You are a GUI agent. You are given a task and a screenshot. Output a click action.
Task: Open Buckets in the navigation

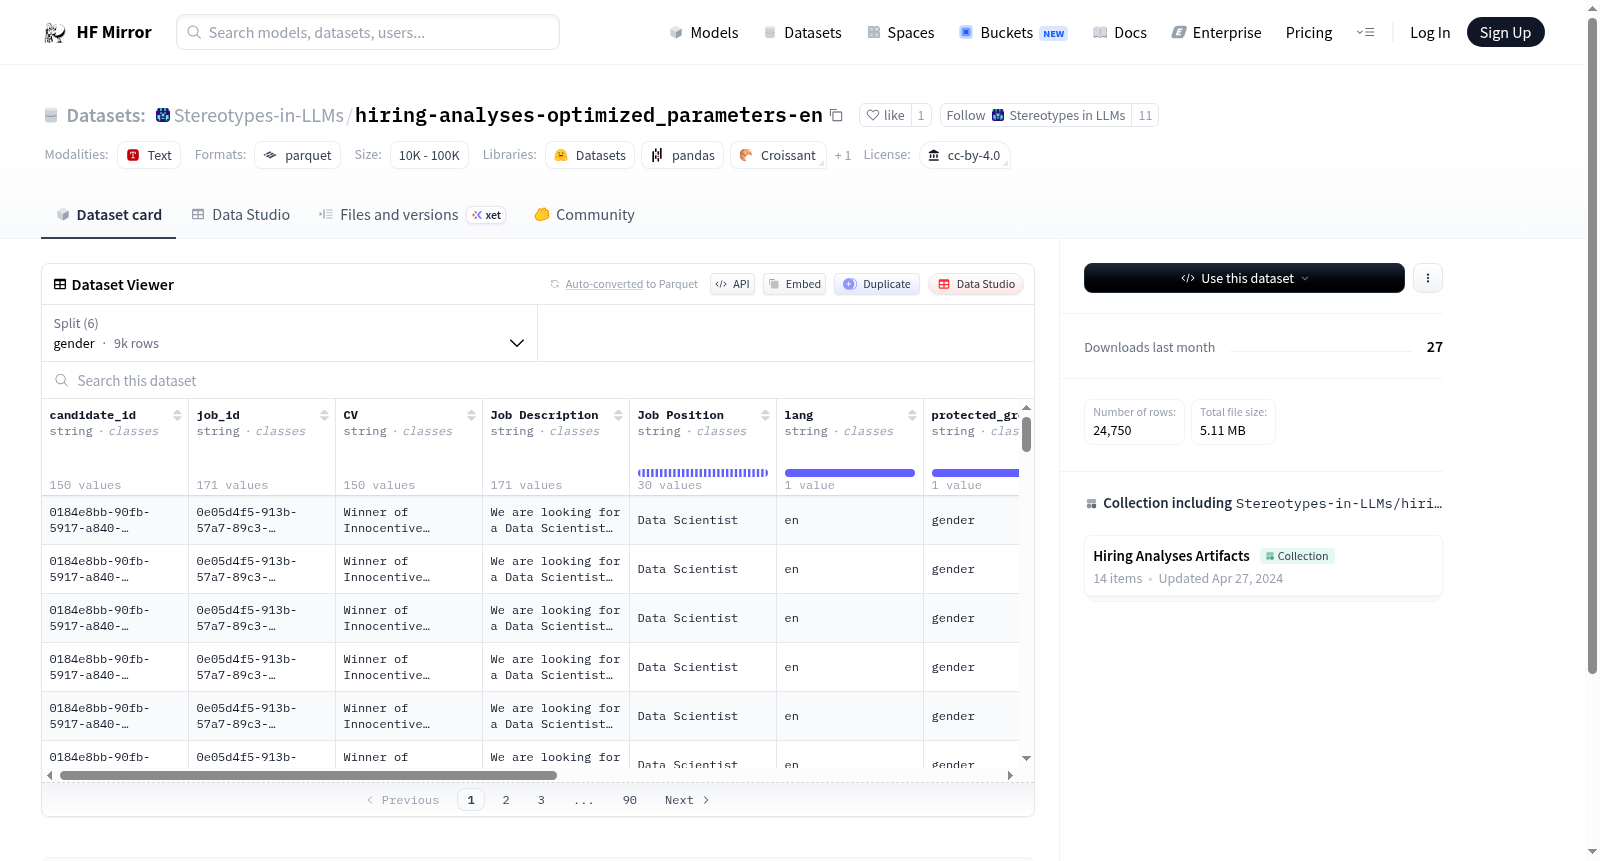[1013, 33]
